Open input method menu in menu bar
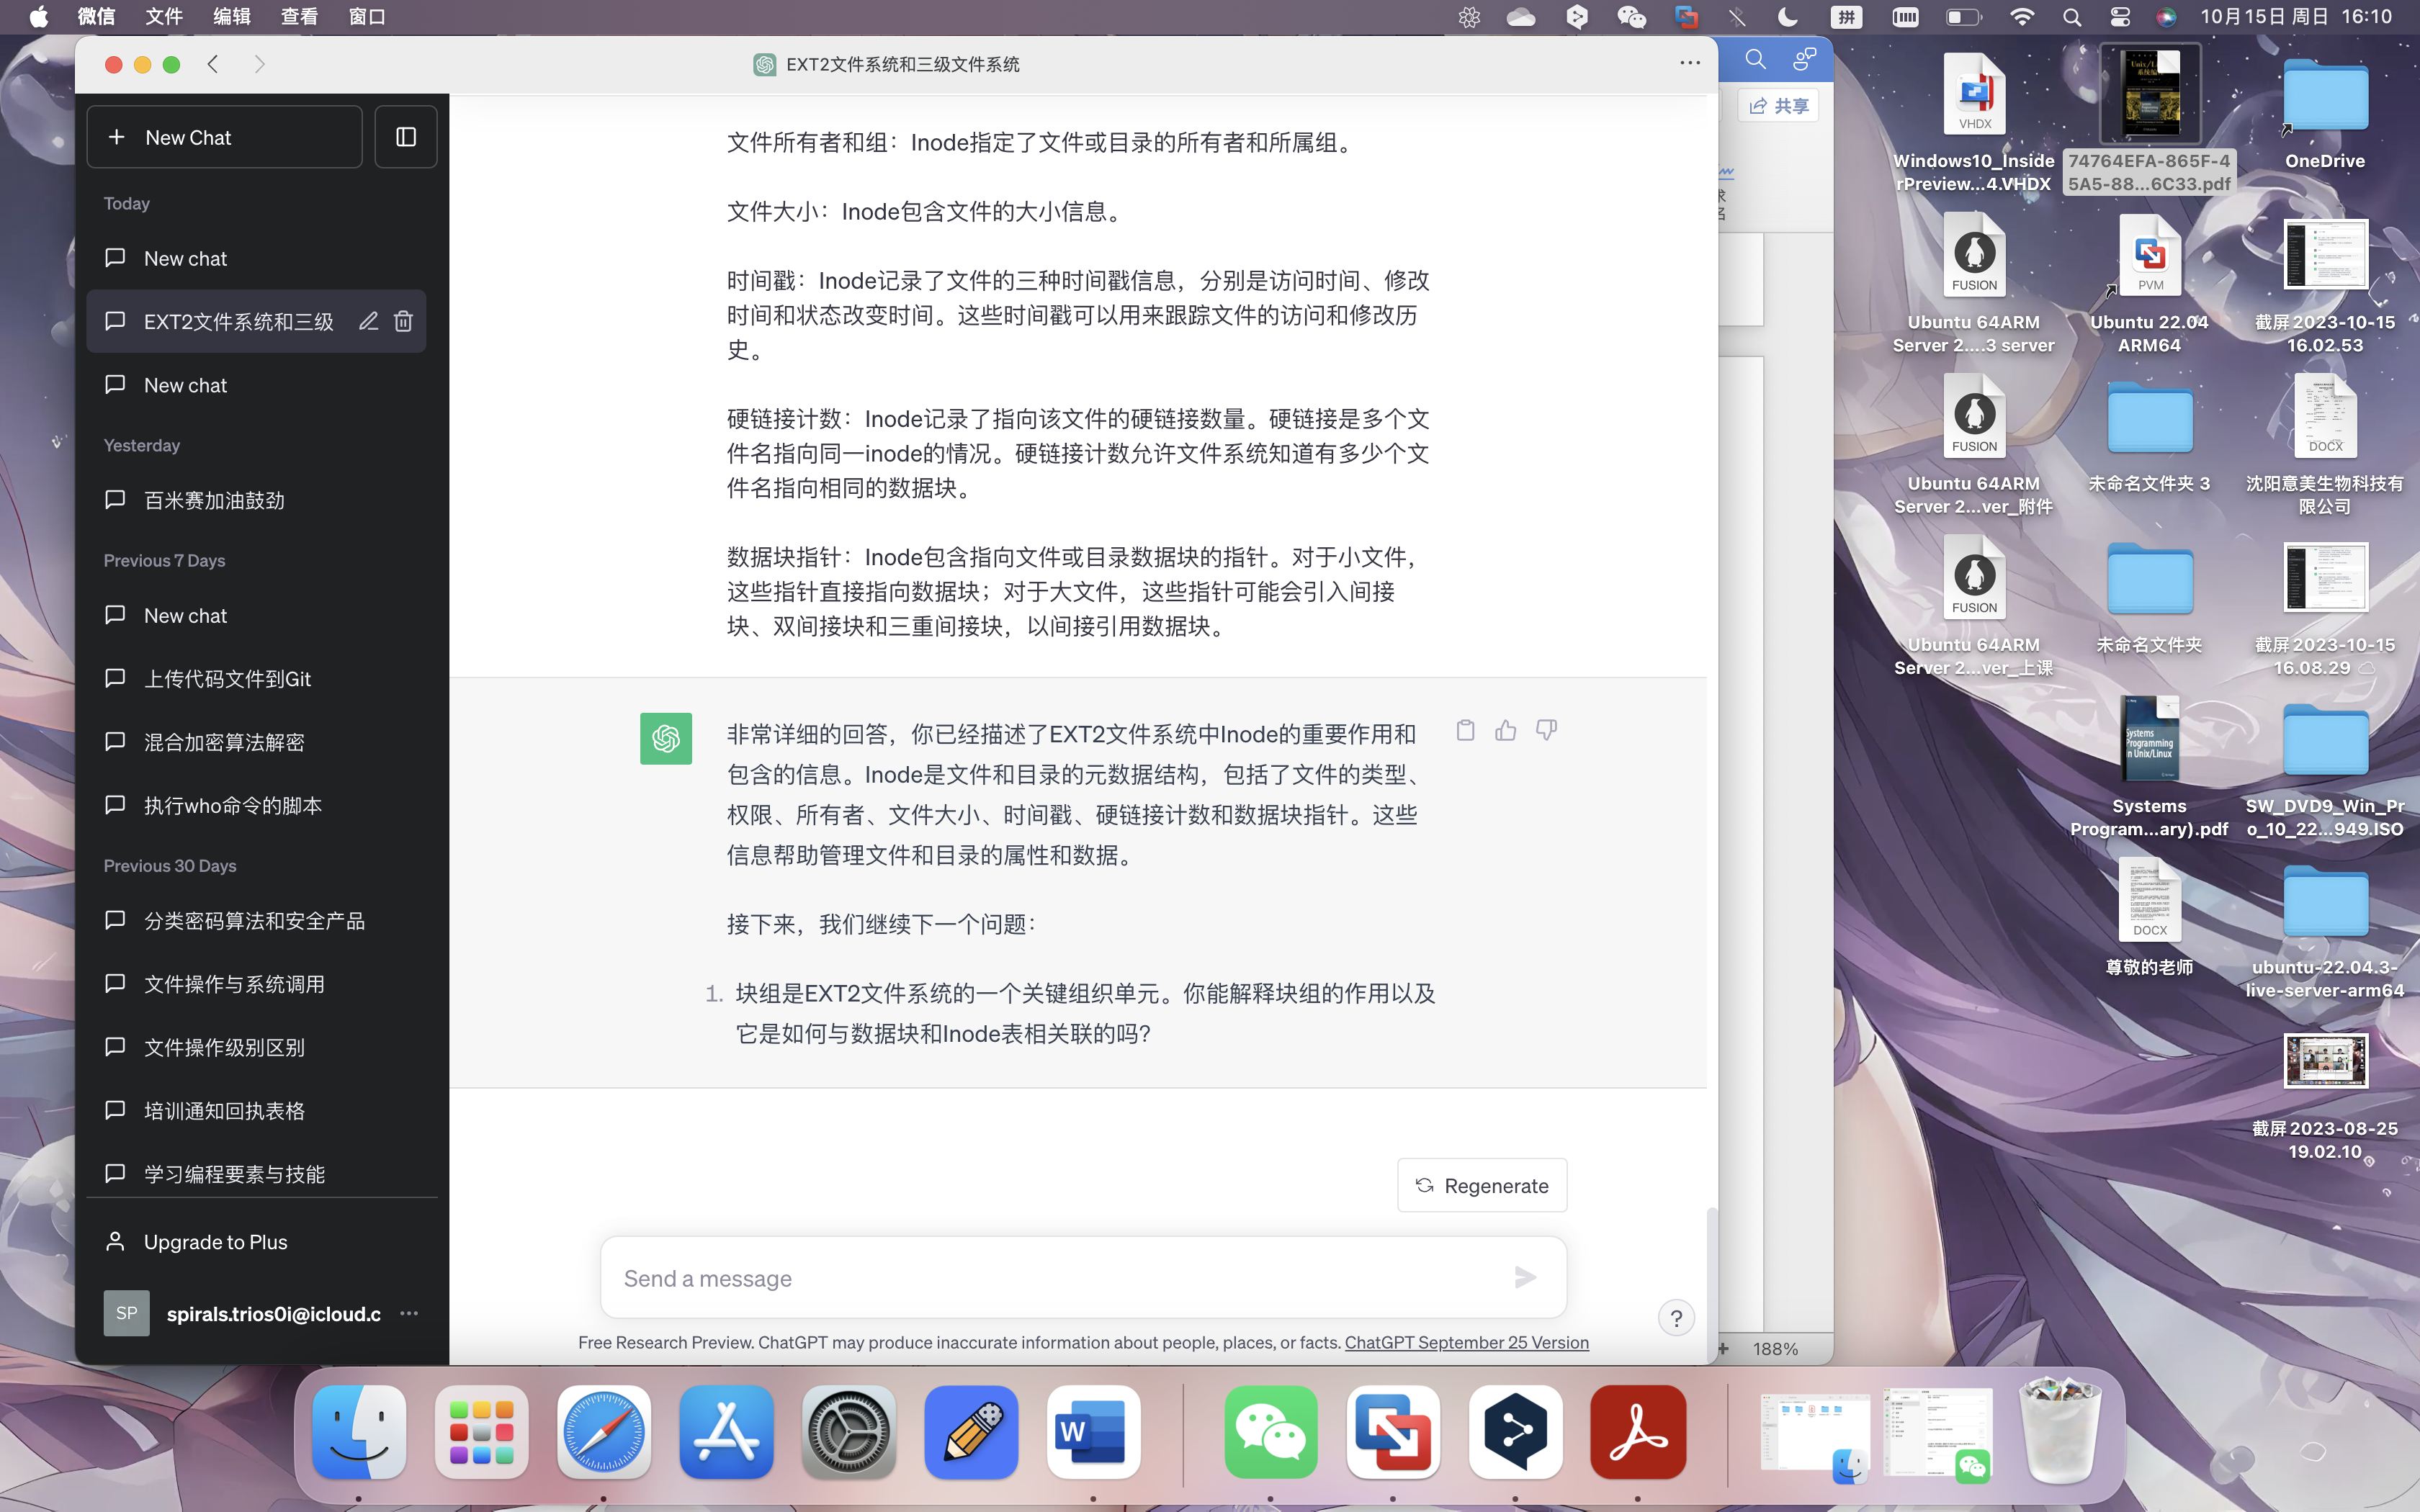2420x1512 pixels. tap(1846, 17)
